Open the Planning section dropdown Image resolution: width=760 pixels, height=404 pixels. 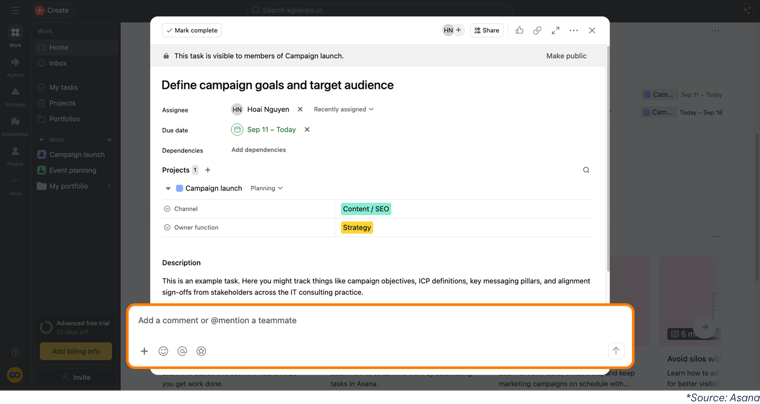pos(267,188)
